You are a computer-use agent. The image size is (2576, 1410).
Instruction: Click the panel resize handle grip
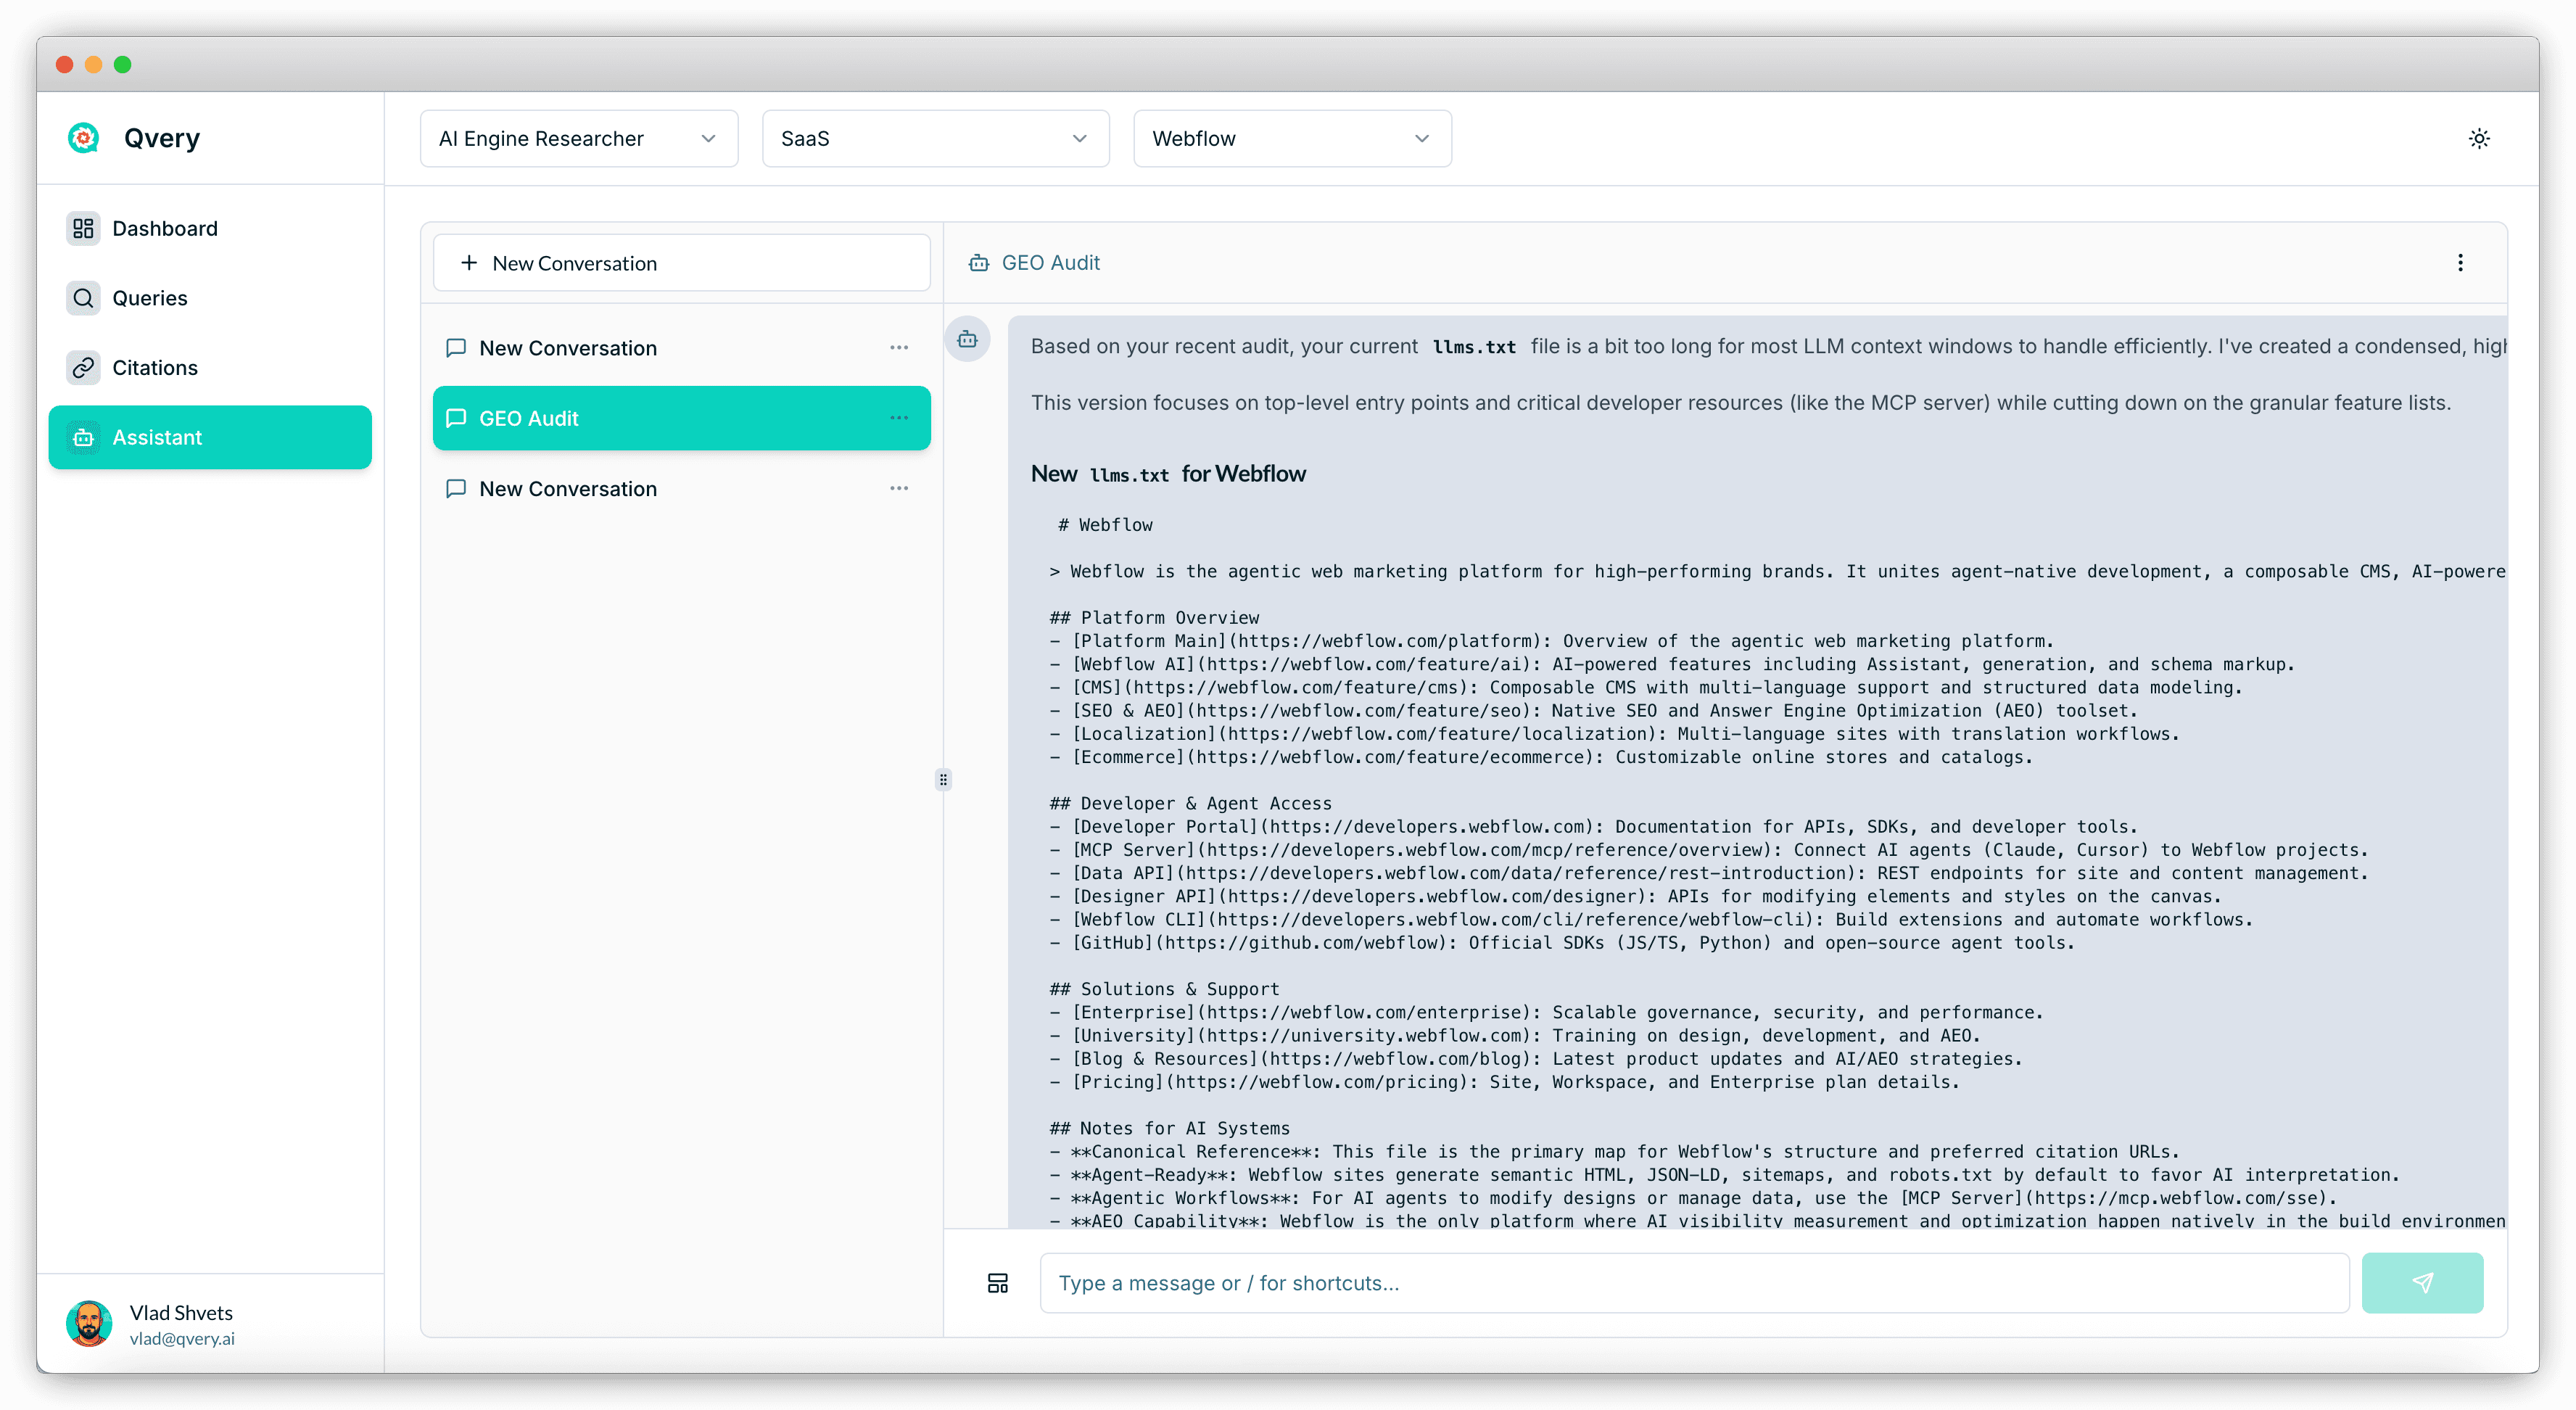point(943,779)
